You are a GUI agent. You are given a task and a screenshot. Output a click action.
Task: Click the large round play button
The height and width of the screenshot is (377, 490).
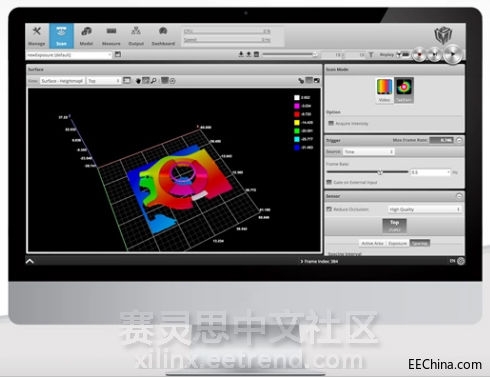pos(453,54)
